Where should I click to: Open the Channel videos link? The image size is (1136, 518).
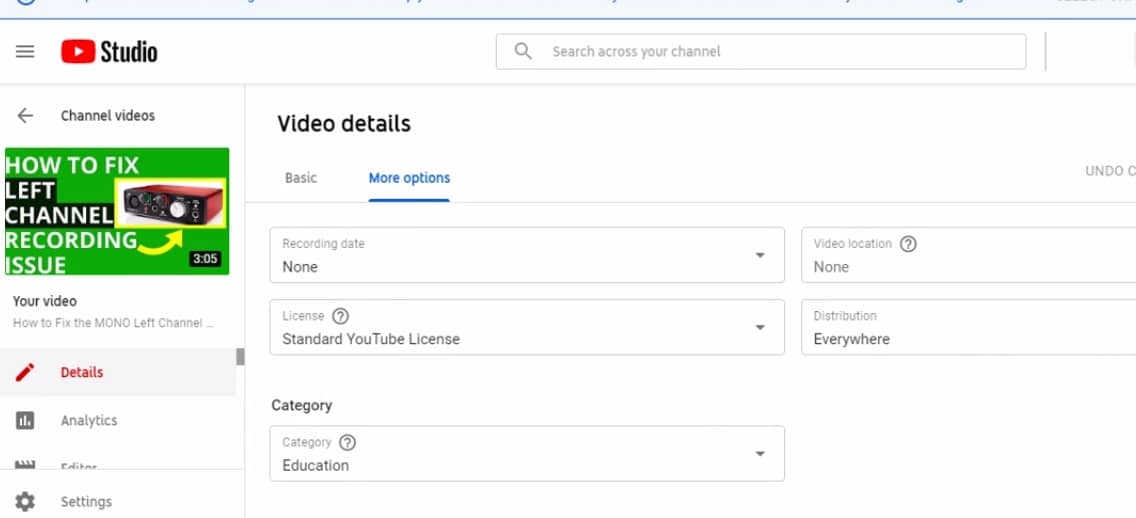[x=108, y=116]
